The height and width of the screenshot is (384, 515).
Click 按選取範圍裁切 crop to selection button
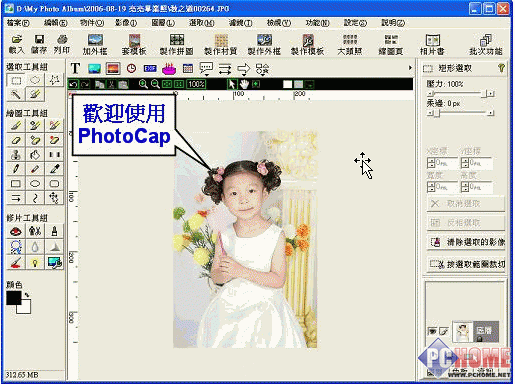[466, 264]
